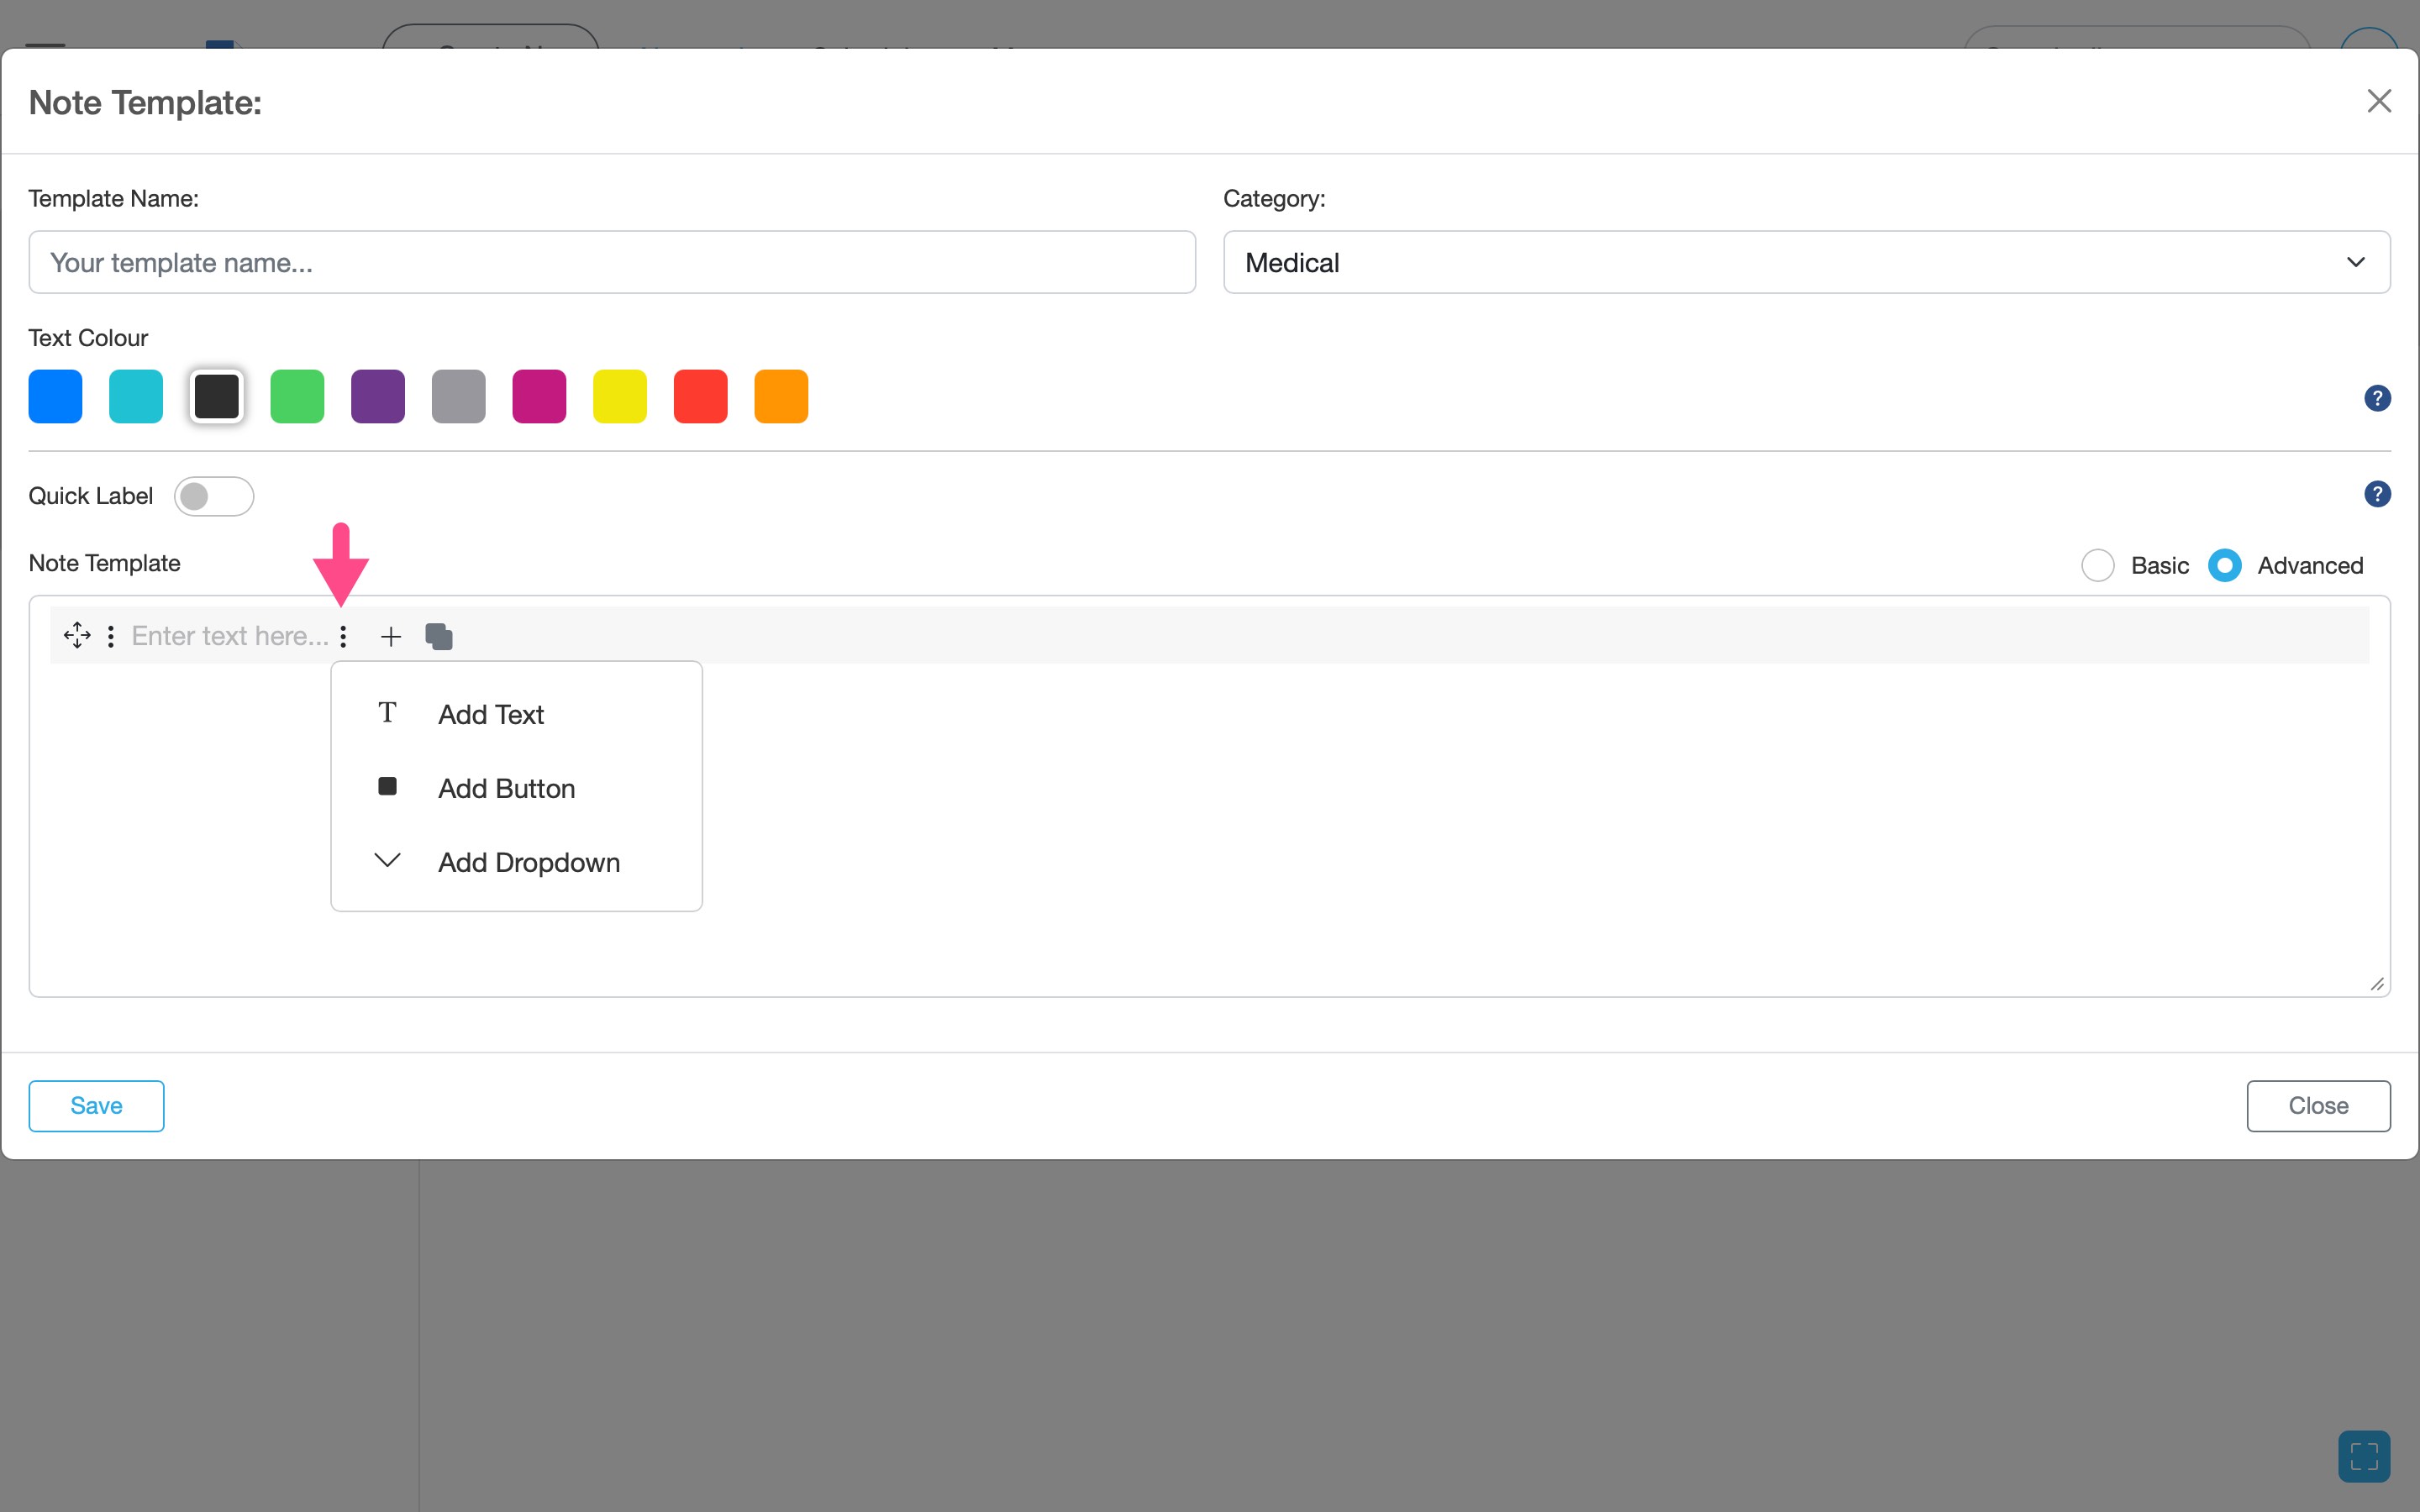The width and height of the screenshot is (2420, 1512).
Task: Enable the Quick Label toggle
Action: [214, 495]
